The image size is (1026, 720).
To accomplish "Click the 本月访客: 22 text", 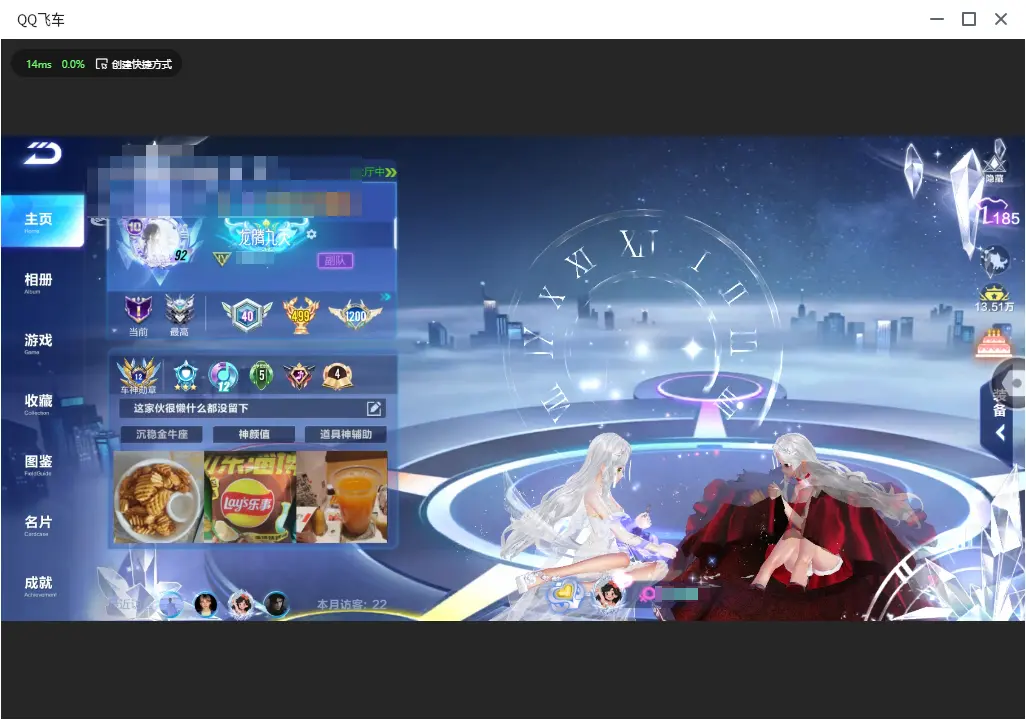I will click(x=351, y=604).
